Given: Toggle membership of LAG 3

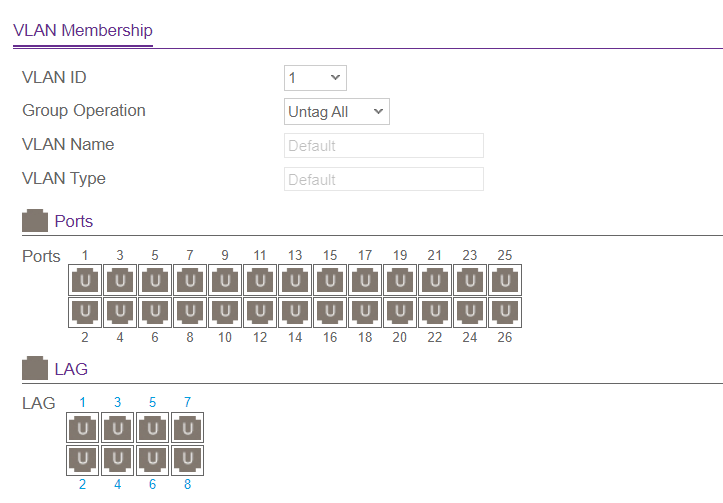Looking at the screenshot, I should [x=118, y=428].
